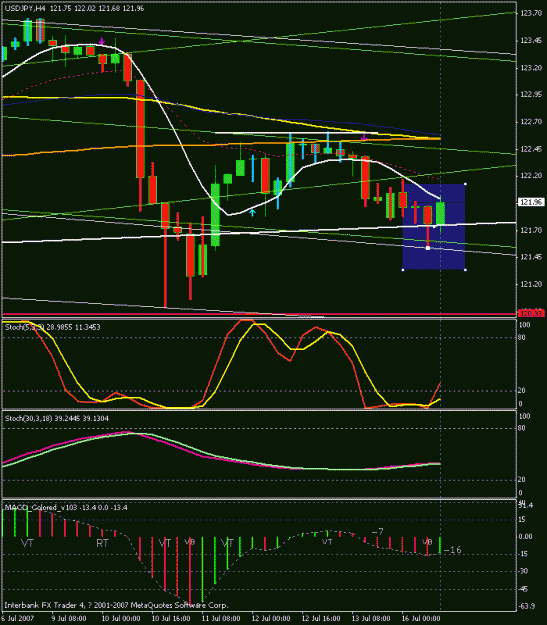
Task: Click the RT label in the MACD pane
Action: coord(102,543)
